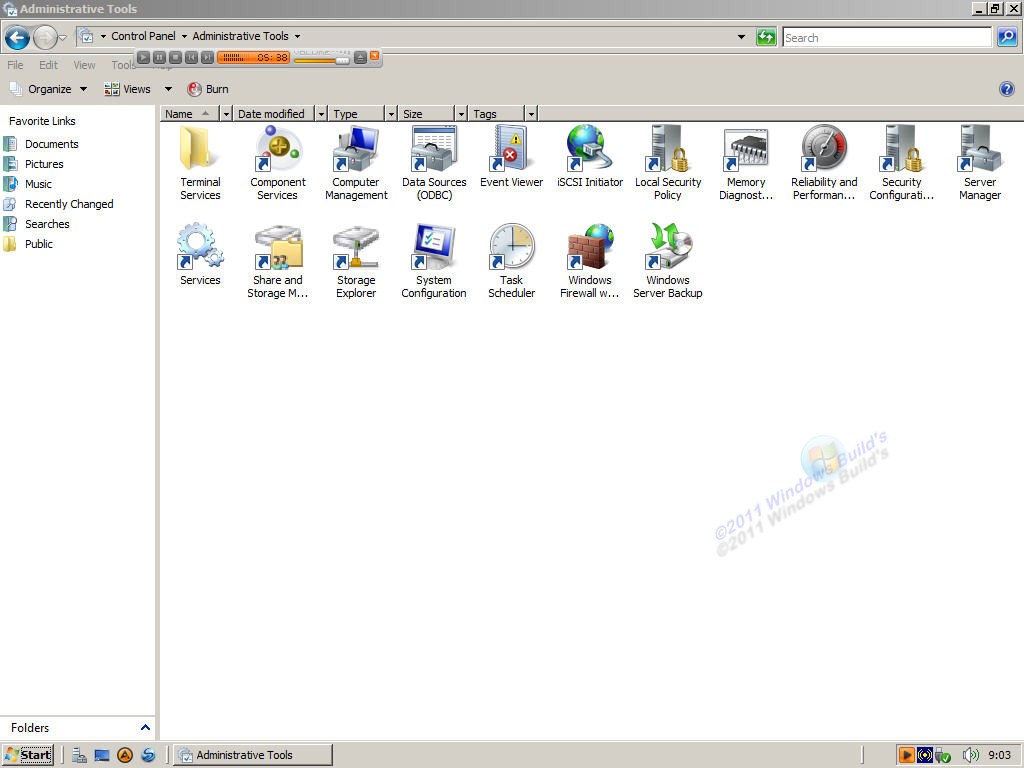Open the Tools menu
This screenshot has height=768, width=1024.
123,65
